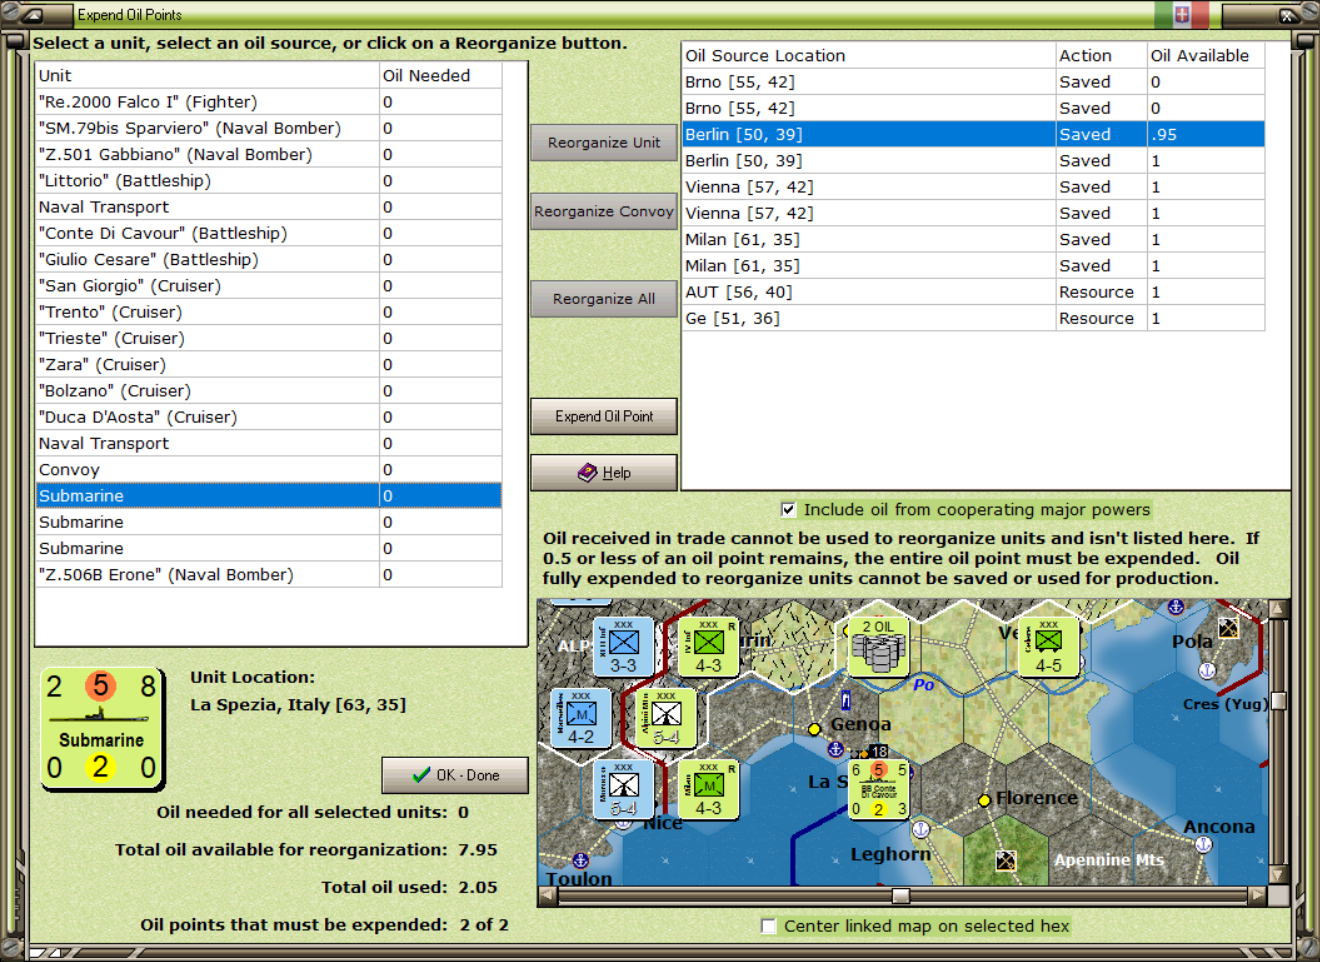
Task: Click the Reorganize All button
Action: (x=604, y=299)
